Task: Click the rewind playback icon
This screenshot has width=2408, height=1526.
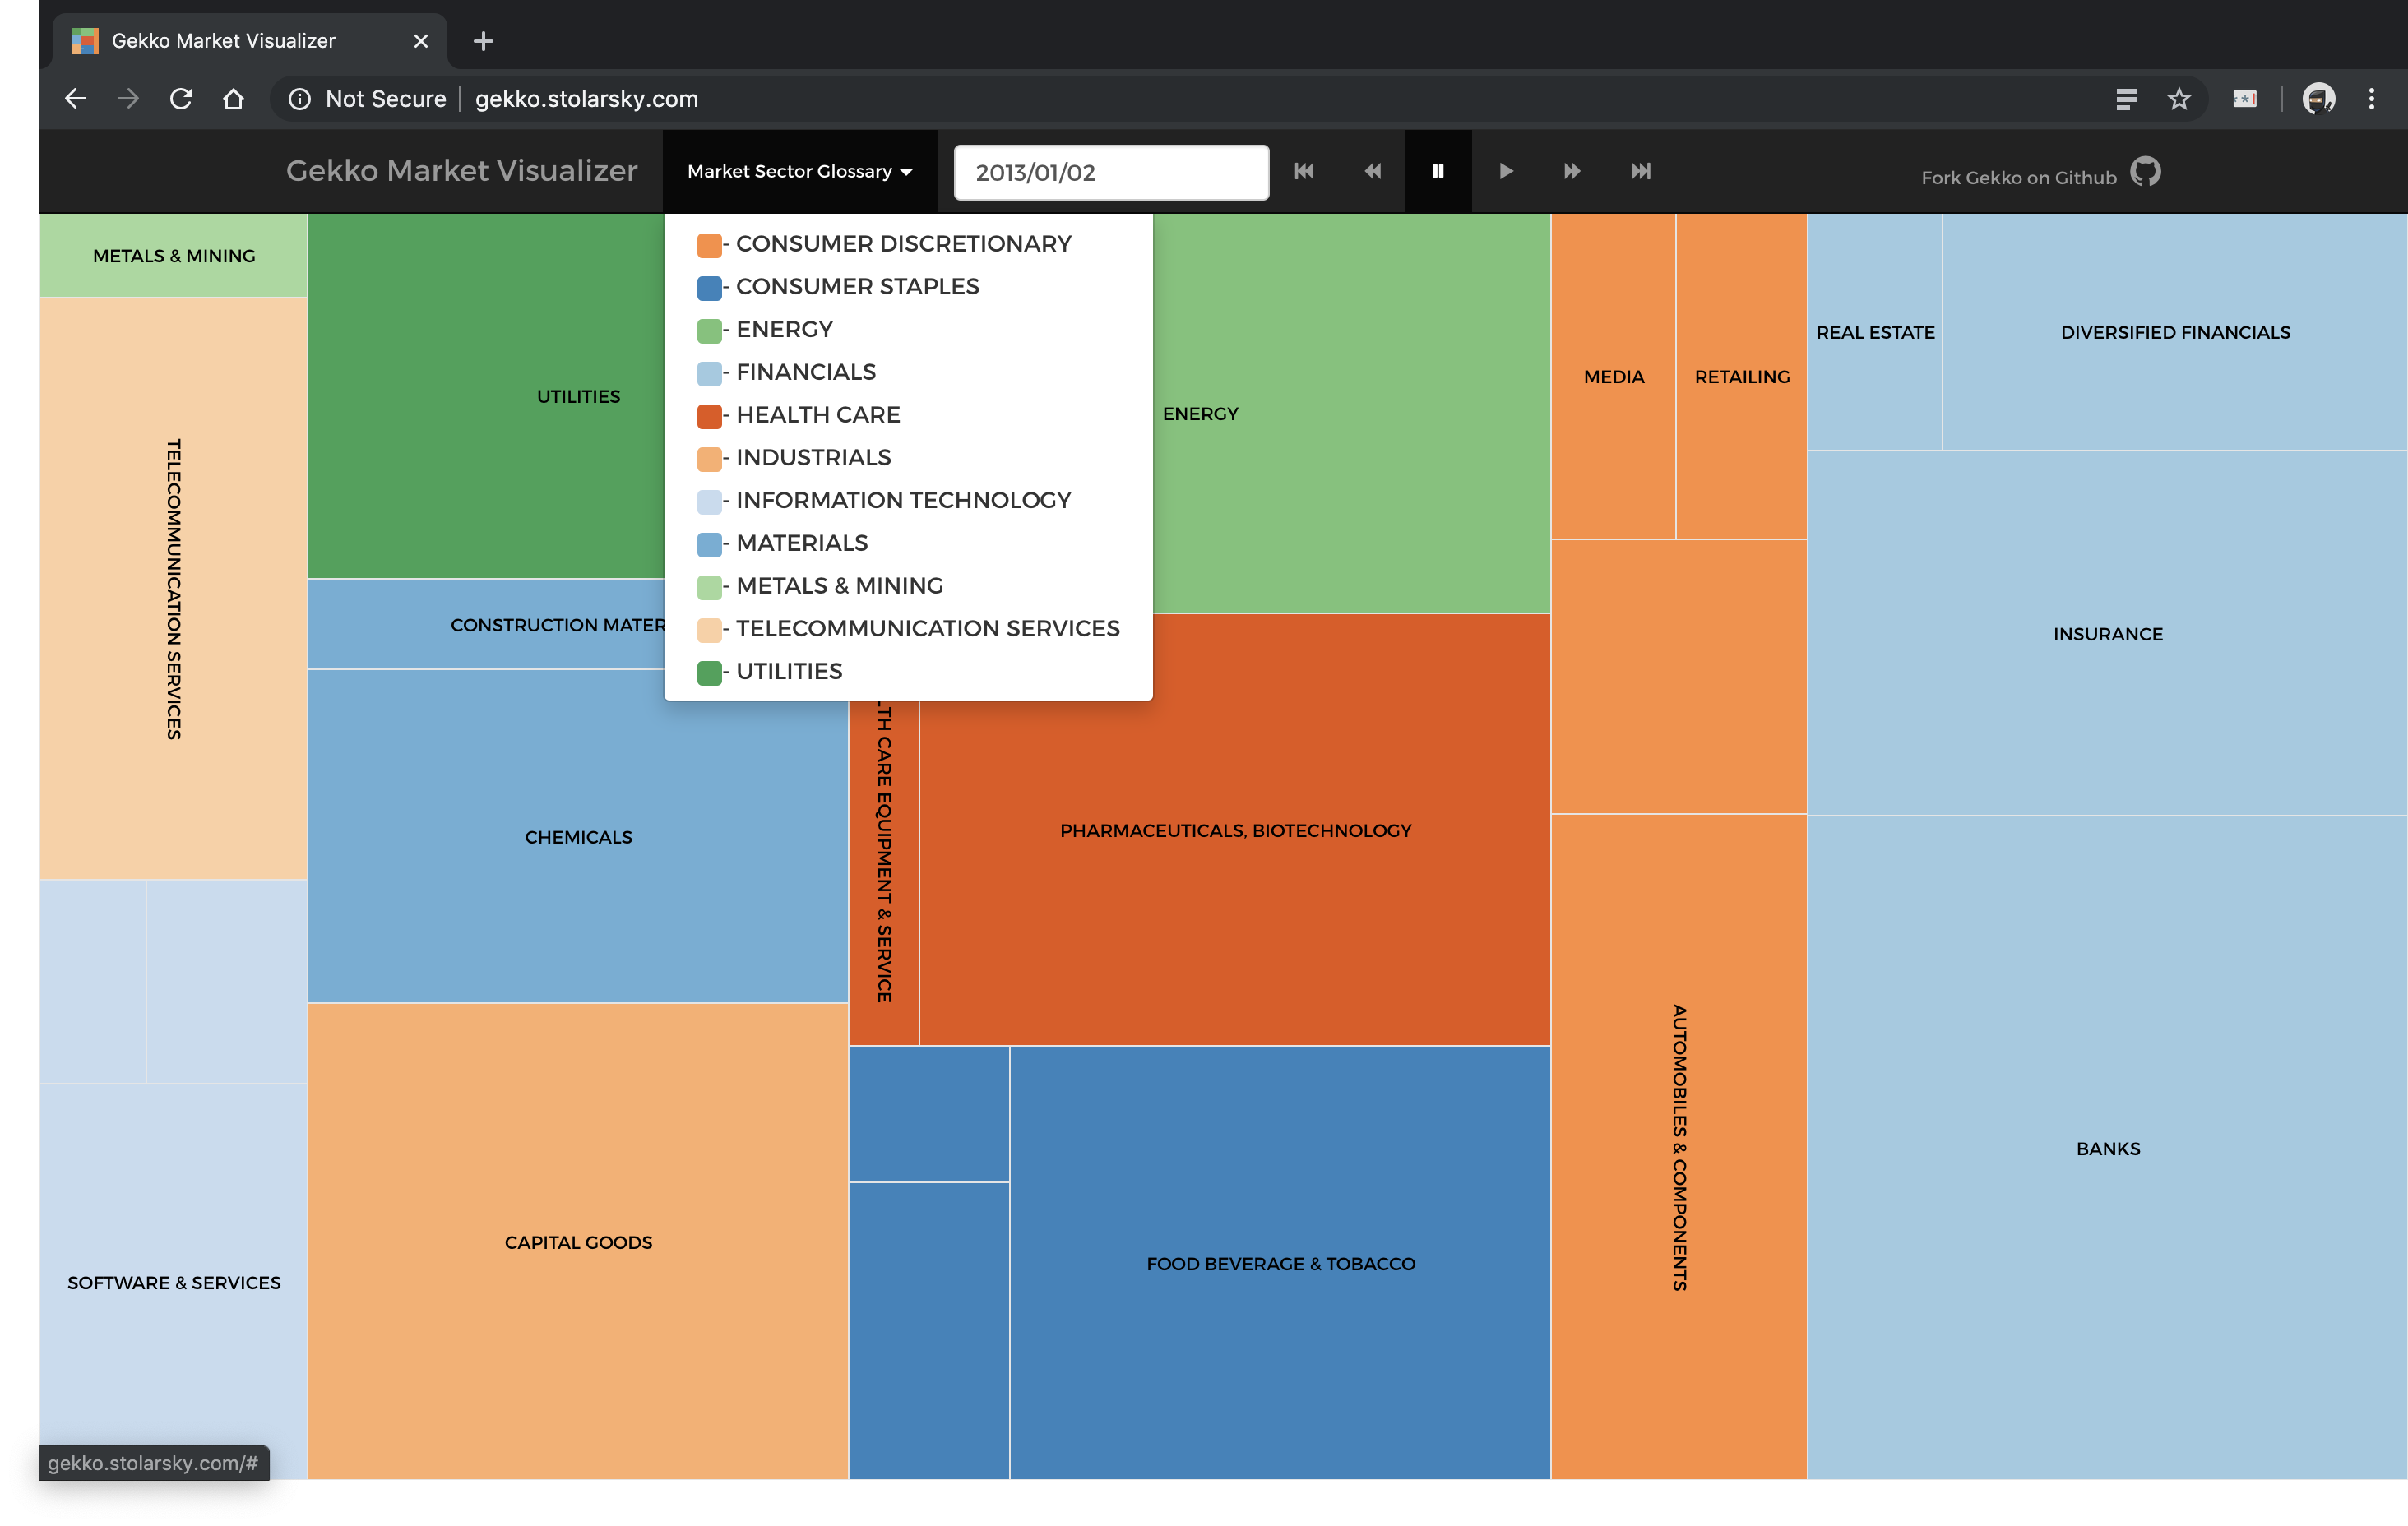Action: [x=1371, y=170]
